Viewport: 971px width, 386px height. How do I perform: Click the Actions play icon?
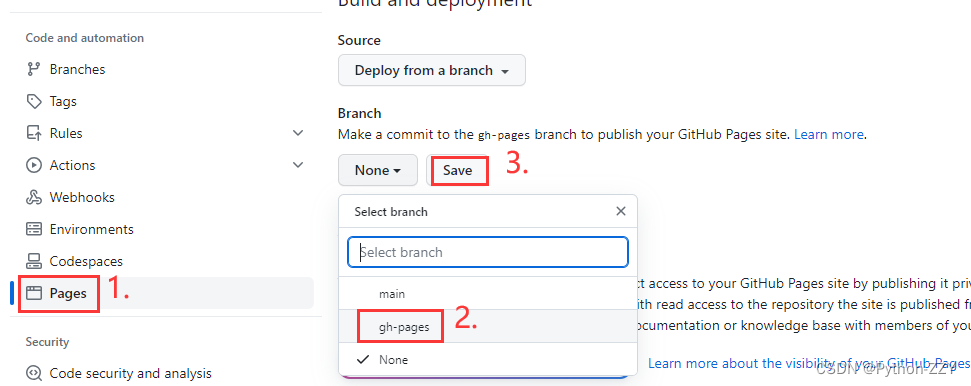(33, 165)
